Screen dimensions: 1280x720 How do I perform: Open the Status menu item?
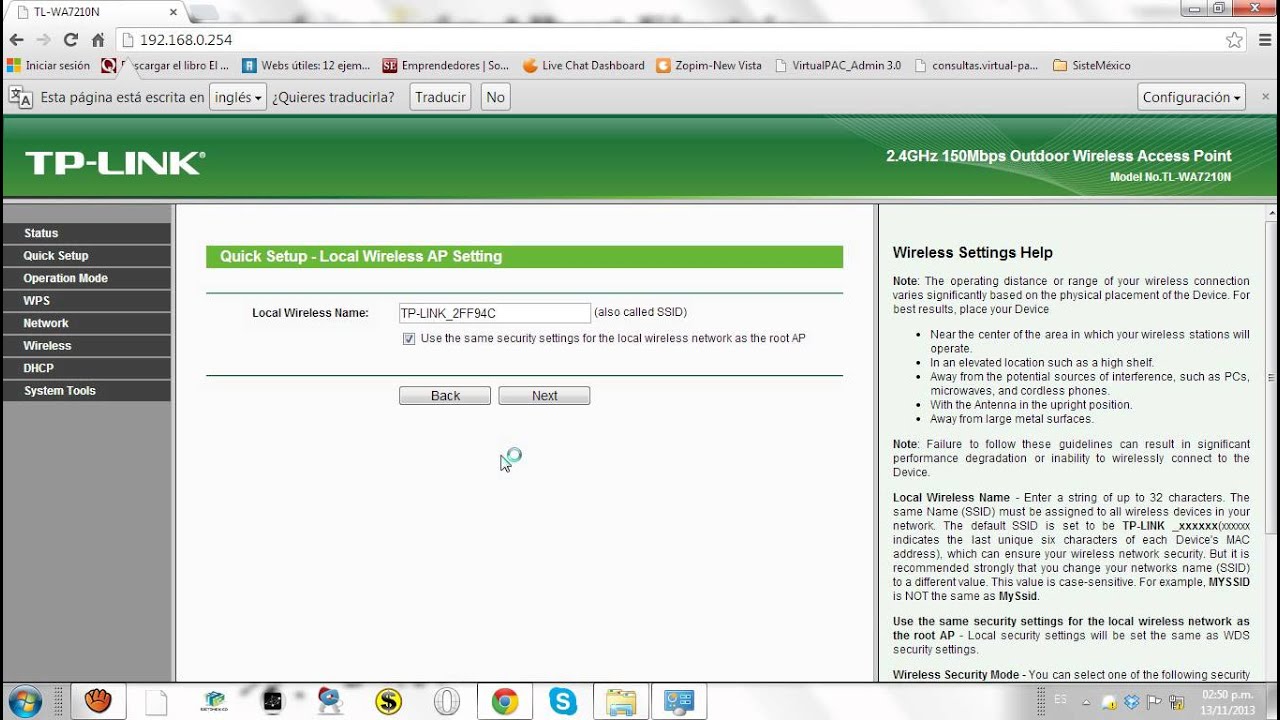(86, 233)
